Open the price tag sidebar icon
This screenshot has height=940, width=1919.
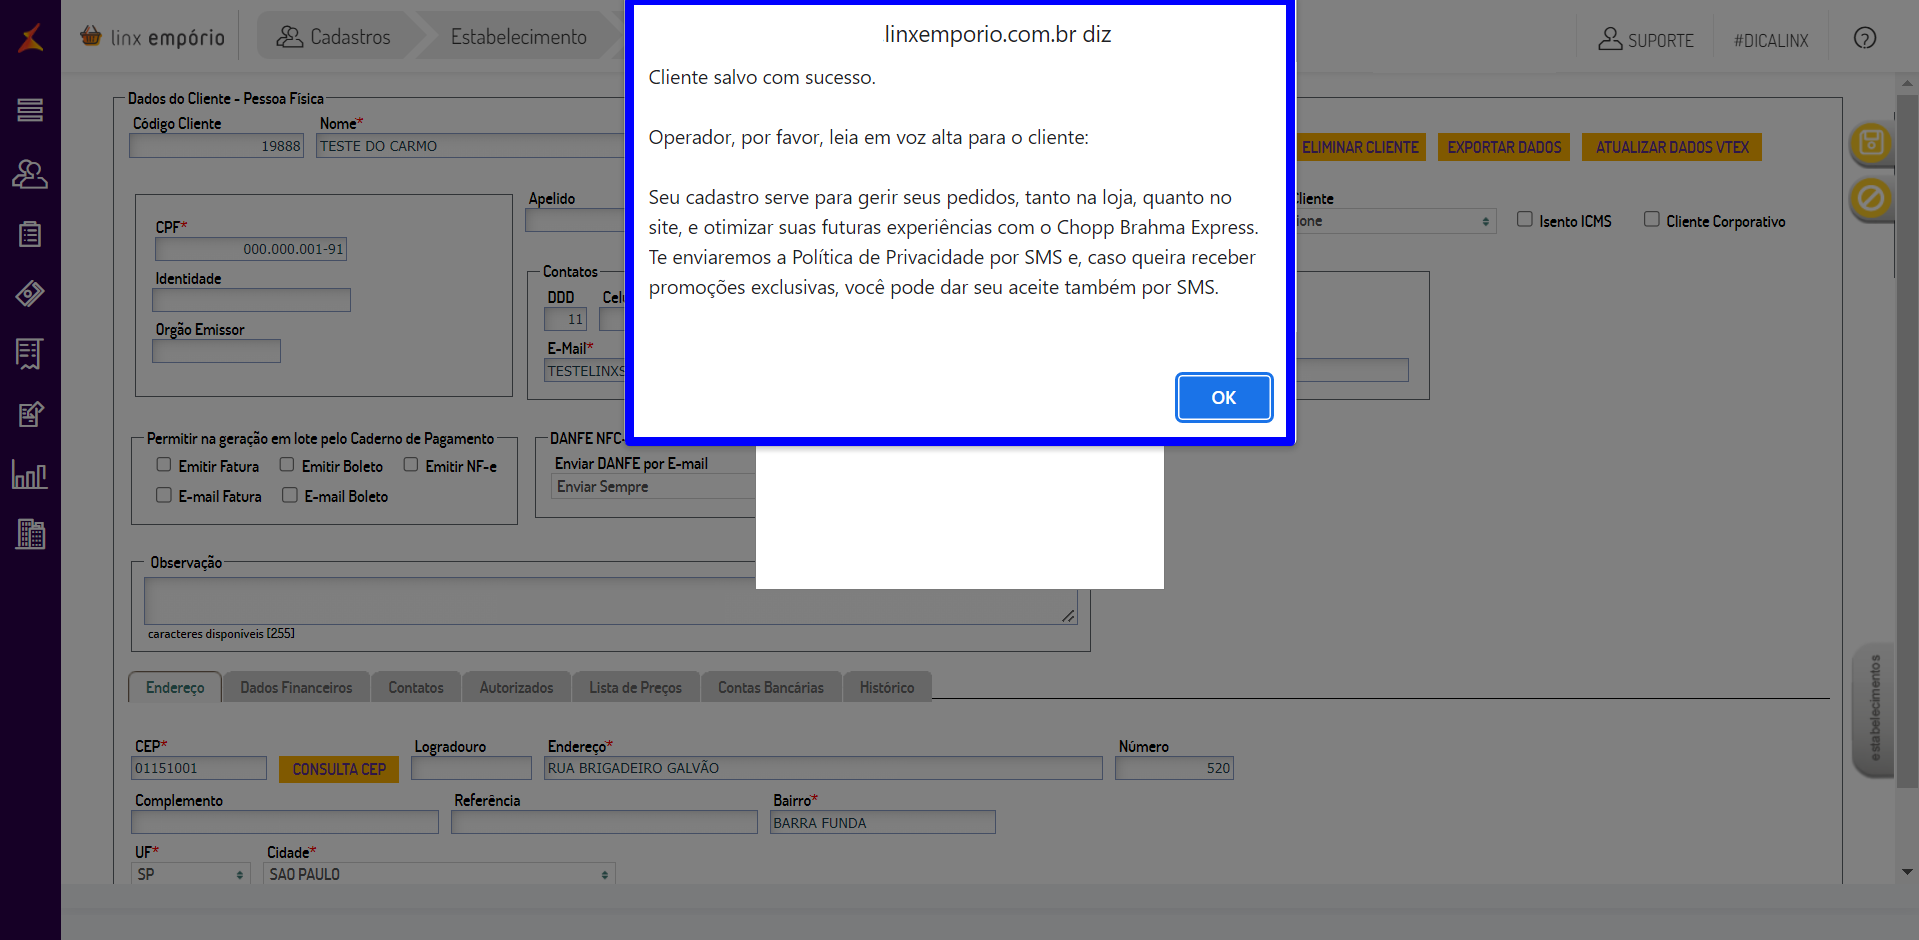(30, 294)
